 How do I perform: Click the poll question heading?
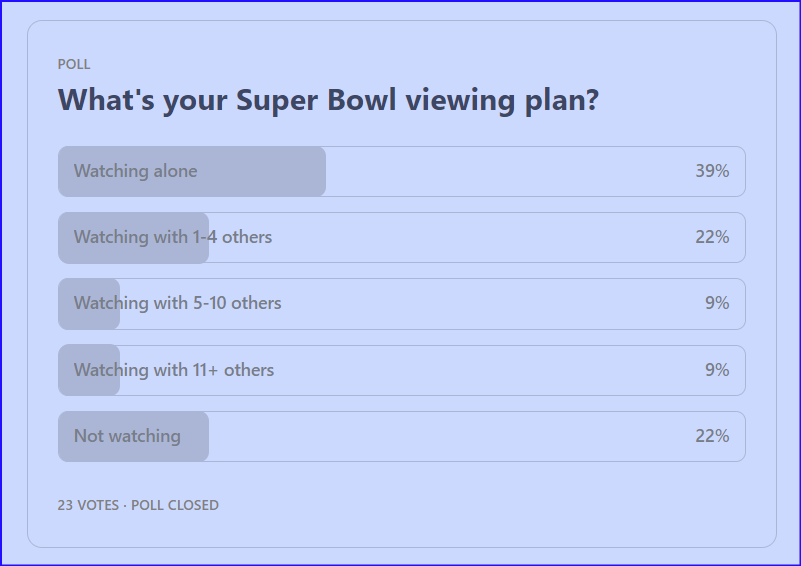328,101
